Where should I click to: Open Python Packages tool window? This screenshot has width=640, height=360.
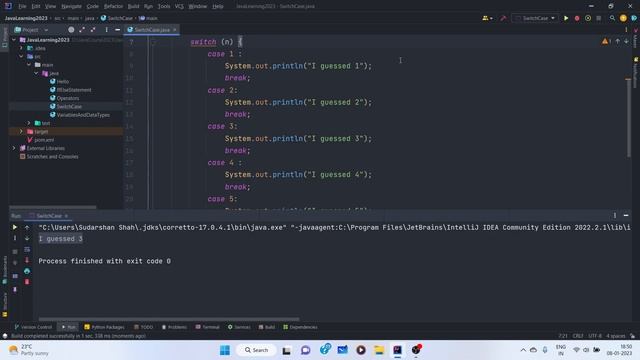pos(104,327)
